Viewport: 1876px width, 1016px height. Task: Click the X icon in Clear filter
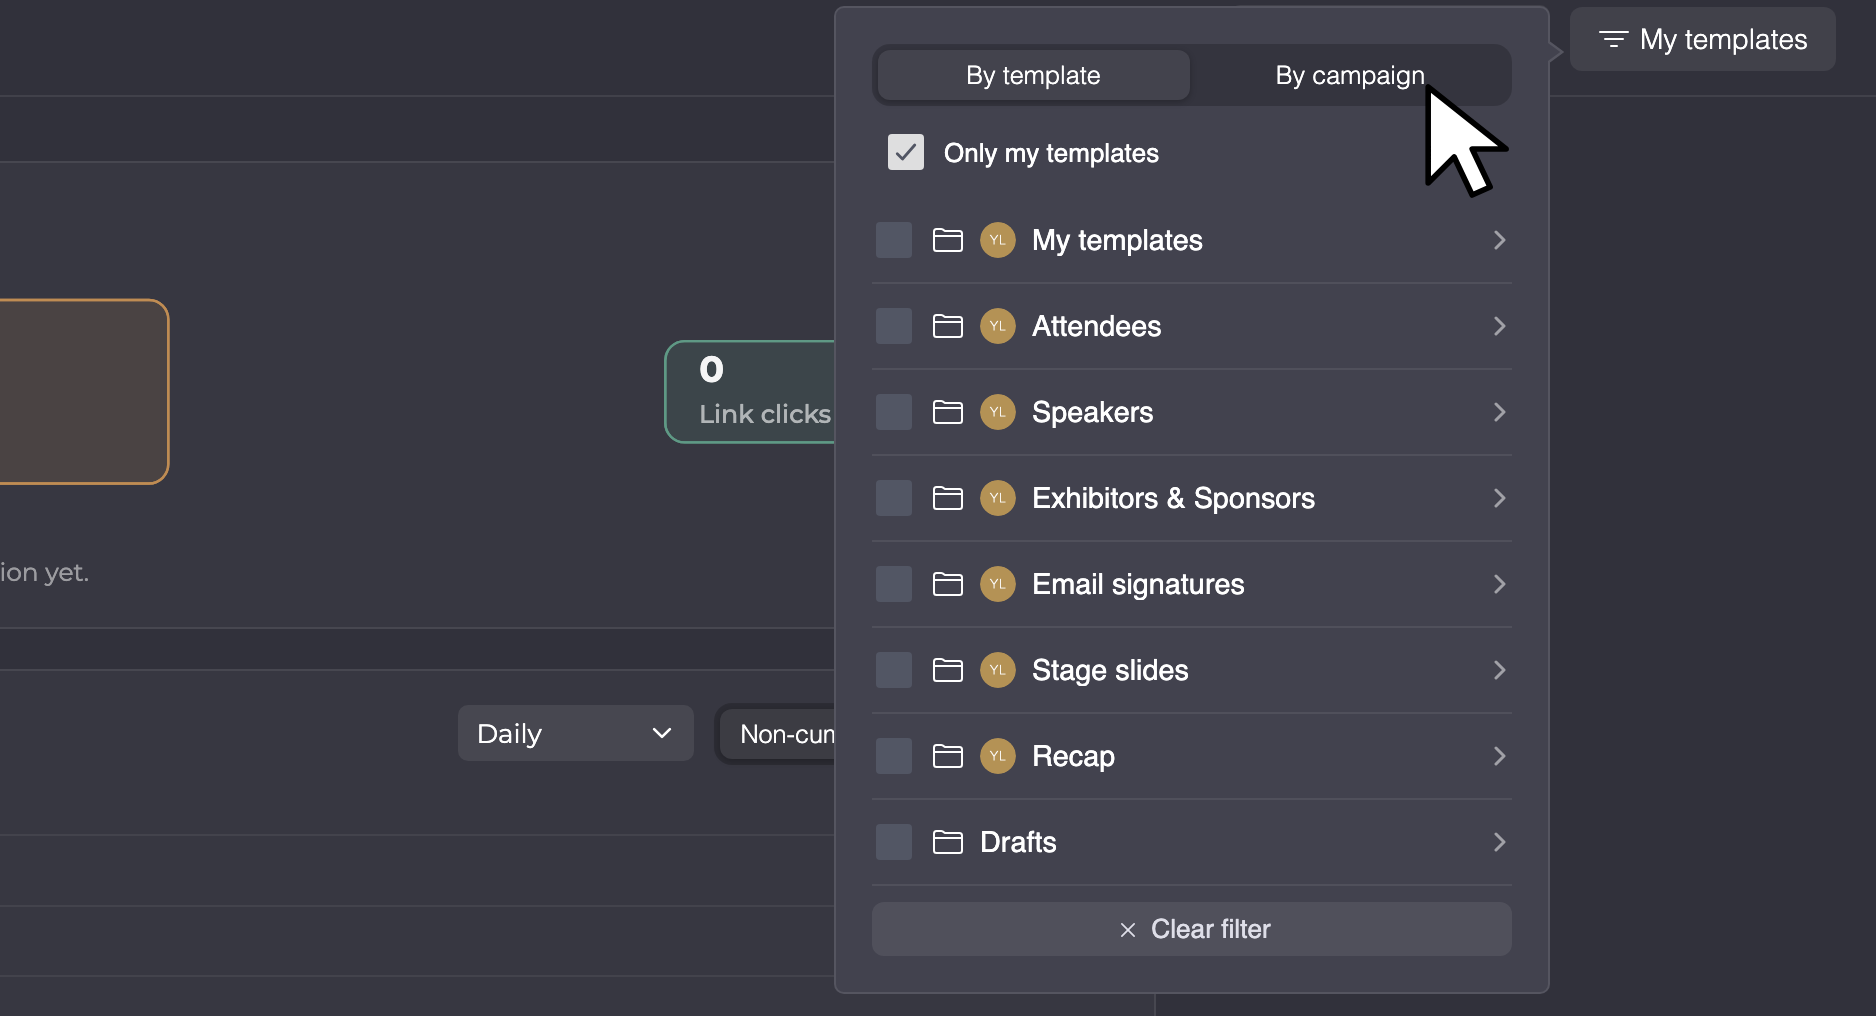coord(1128,930)
